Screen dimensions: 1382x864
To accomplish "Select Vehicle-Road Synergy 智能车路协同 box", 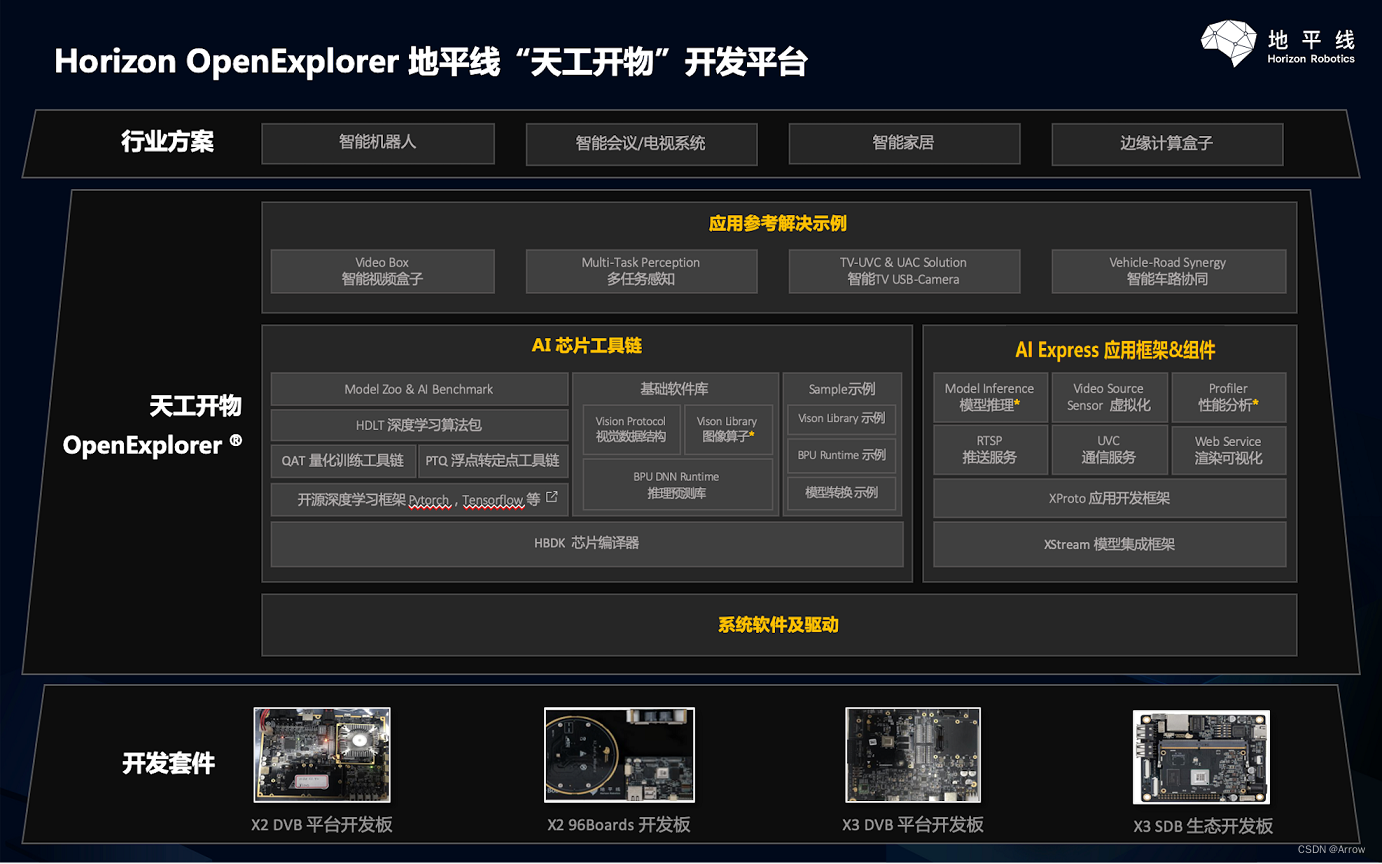I will coord(1169,271).
